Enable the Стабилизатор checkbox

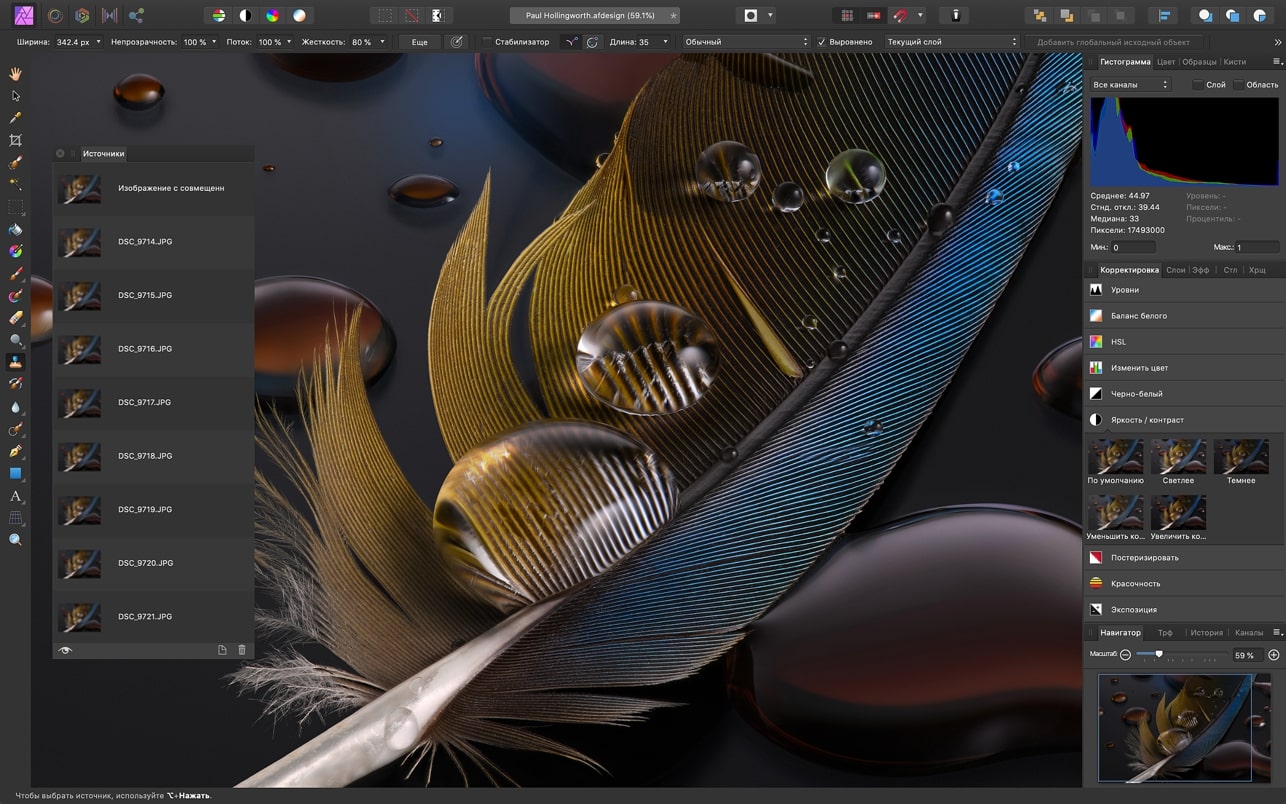pyautogui.click(x=487, y=42)
